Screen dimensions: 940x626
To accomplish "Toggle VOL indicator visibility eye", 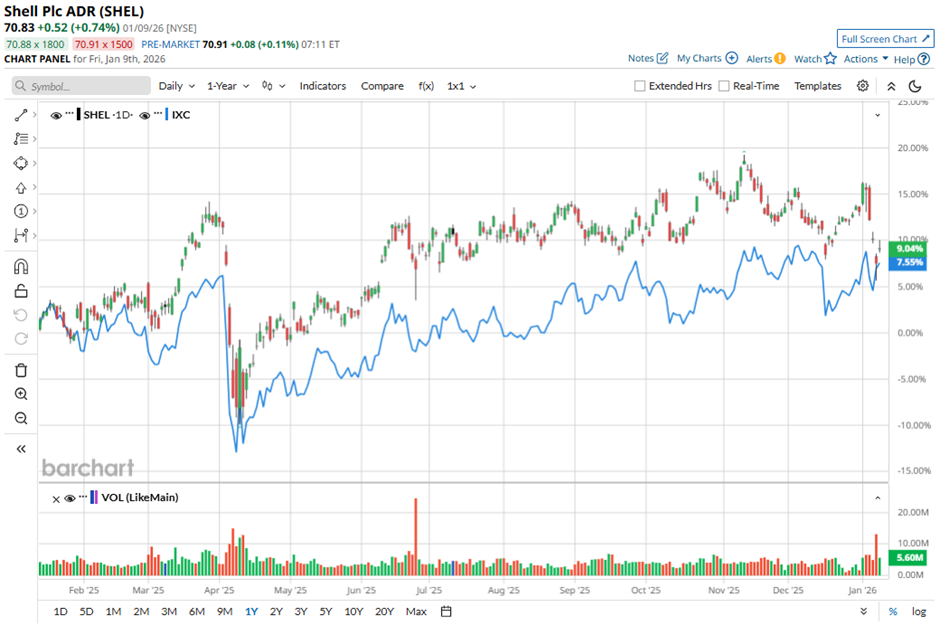I will click(x=70, y=498).
